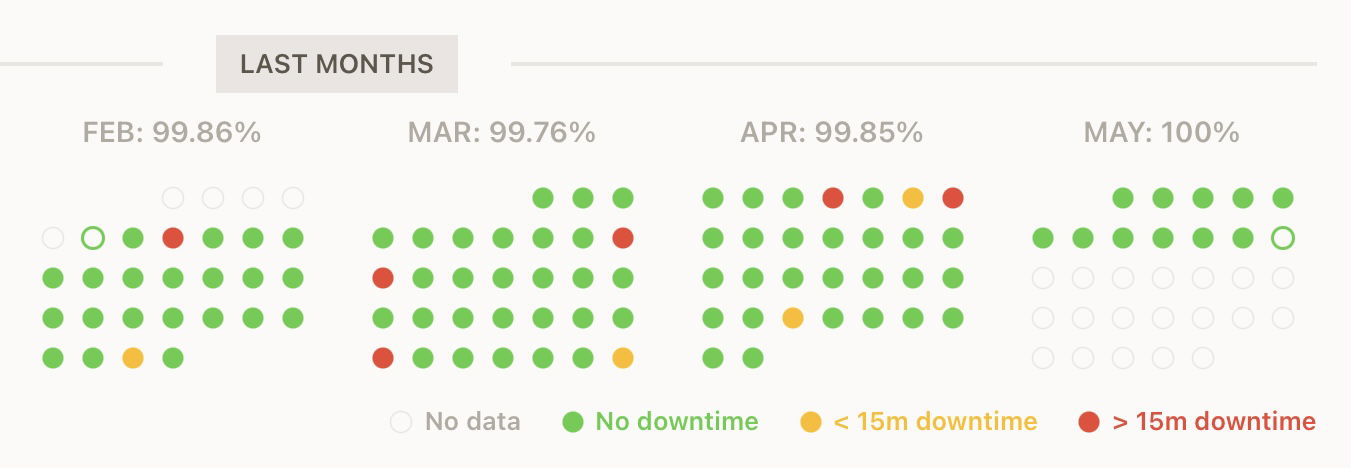
Task: Click the FEB: 99.86% uptime heading
Action: pos(172,132)
